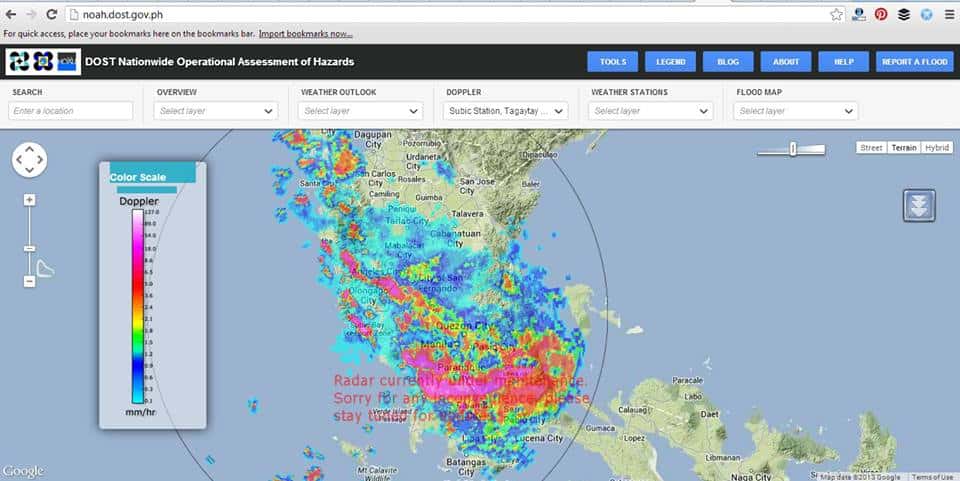Open the ABOUT page
The width and height of the screenshot is (960, 481).
(786, 61)
